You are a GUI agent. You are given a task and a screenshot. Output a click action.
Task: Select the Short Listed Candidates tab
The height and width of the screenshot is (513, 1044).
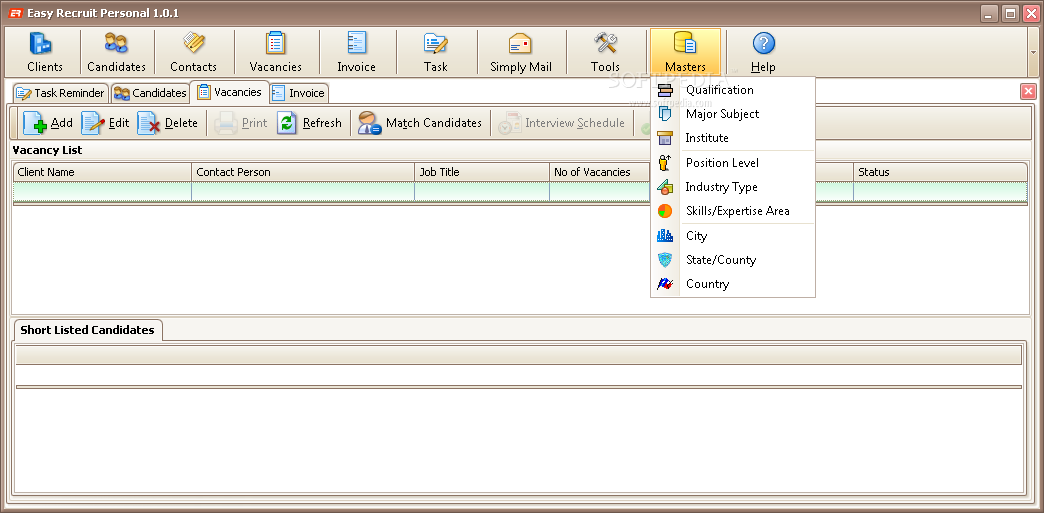tap(87, 330)
